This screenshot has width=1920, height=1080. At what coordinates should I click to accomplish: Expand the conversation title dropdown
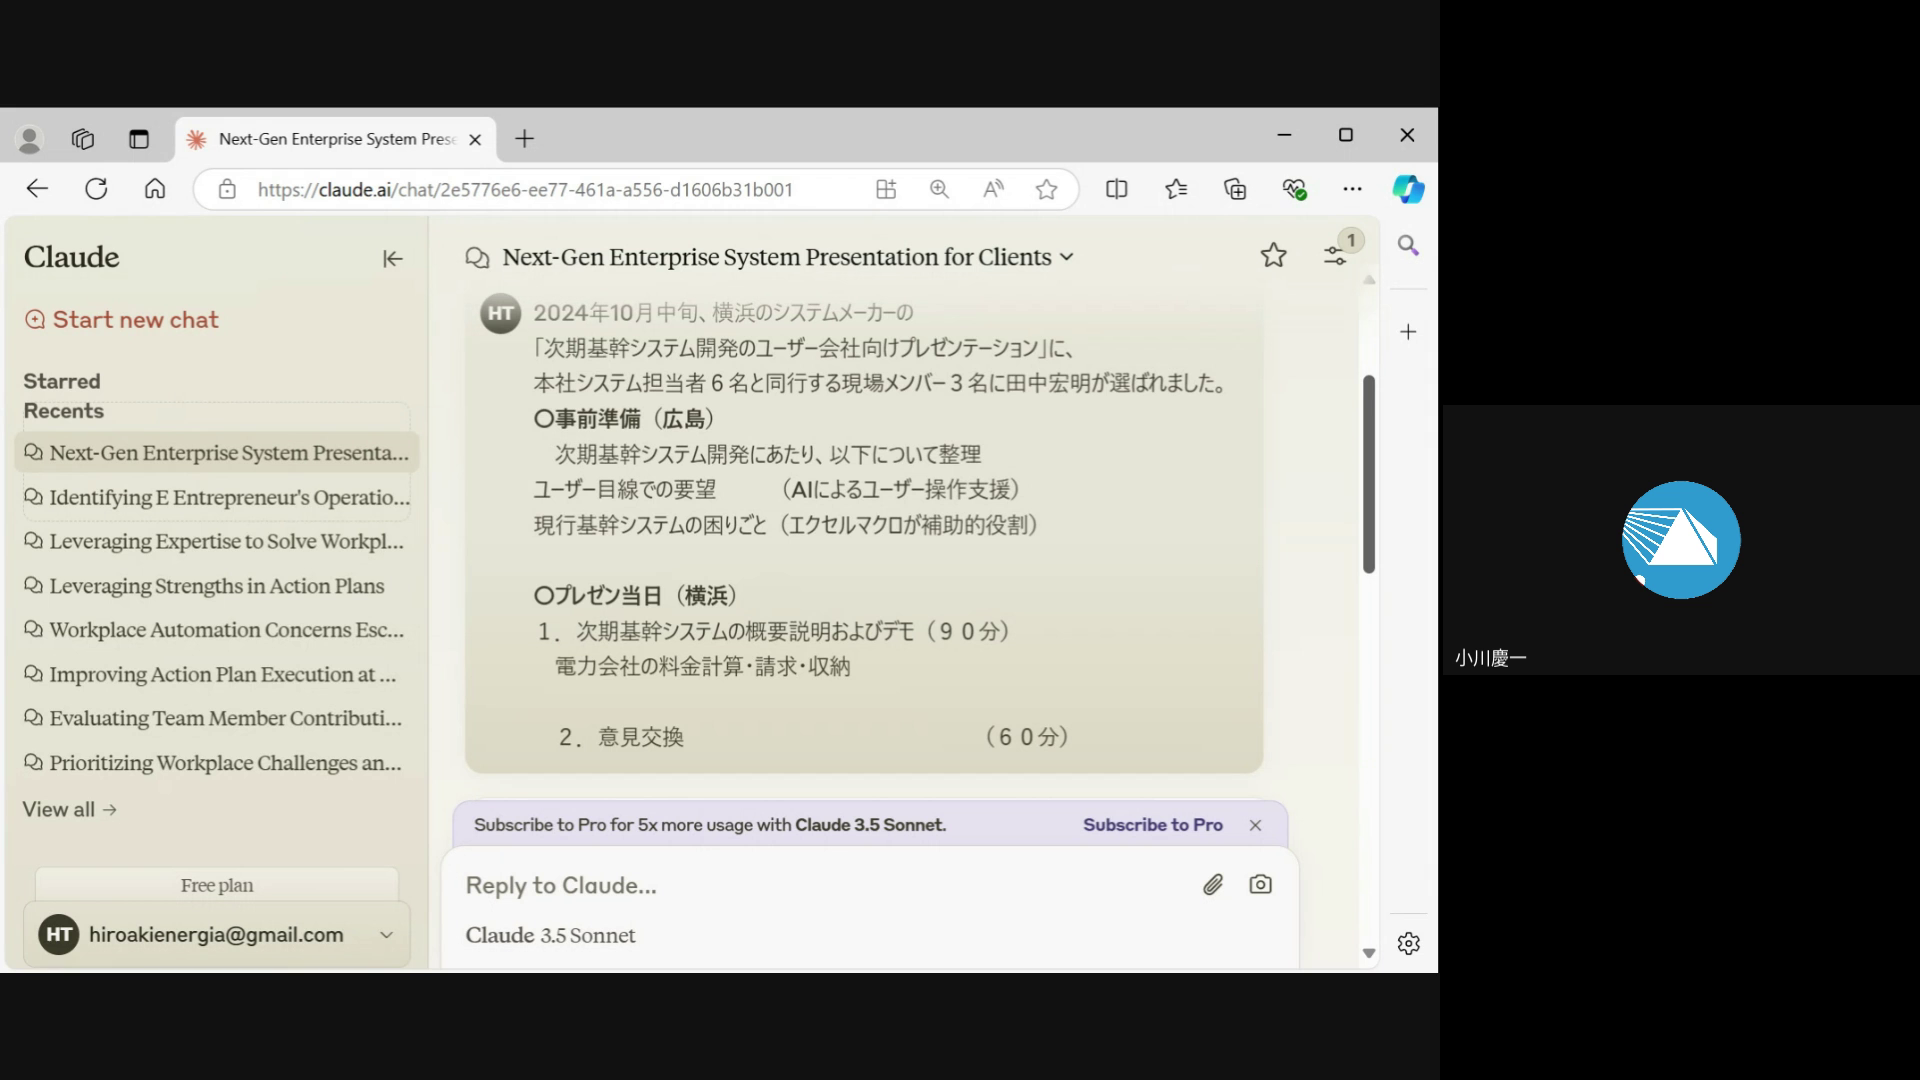1067,257
